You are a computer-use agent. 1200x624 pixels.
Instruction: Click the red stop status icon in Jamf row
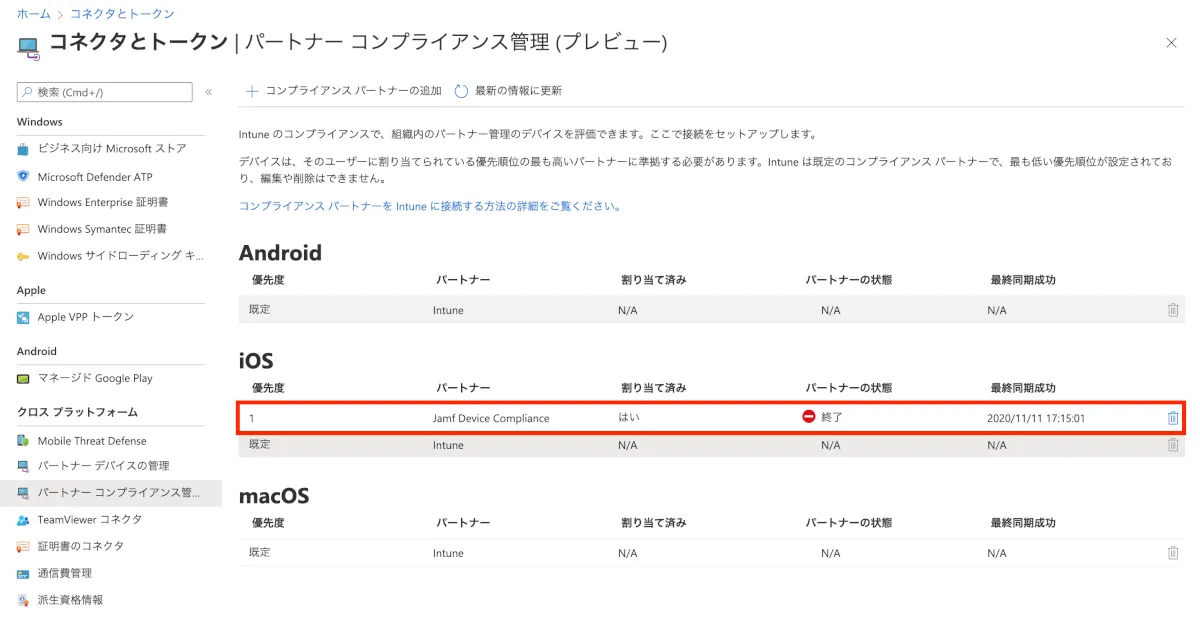[809, 417]
